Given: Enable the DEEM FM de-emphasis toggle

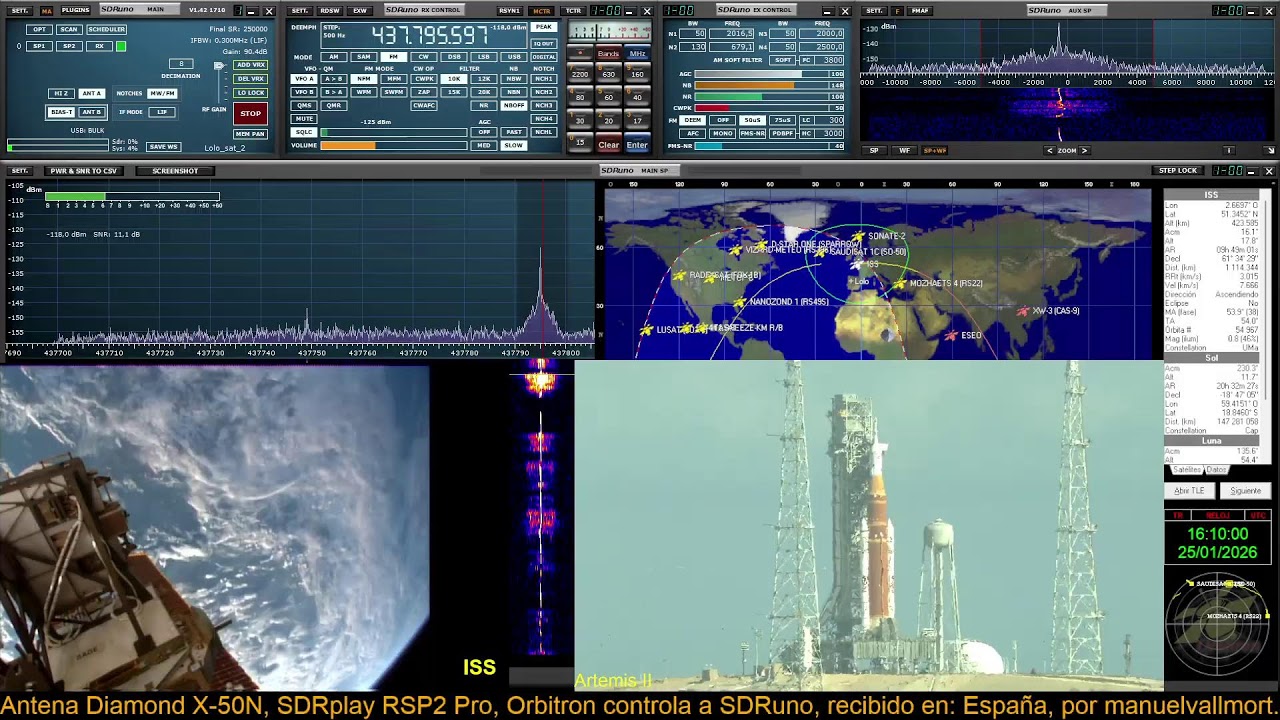Looking at the screenshot, I should (692, 120).
